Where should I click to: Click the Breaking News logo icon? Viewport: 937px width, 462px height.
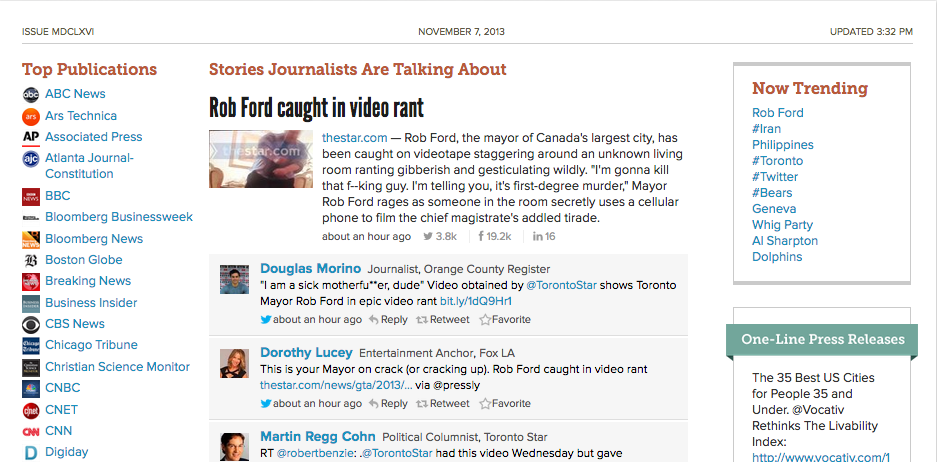30,282
